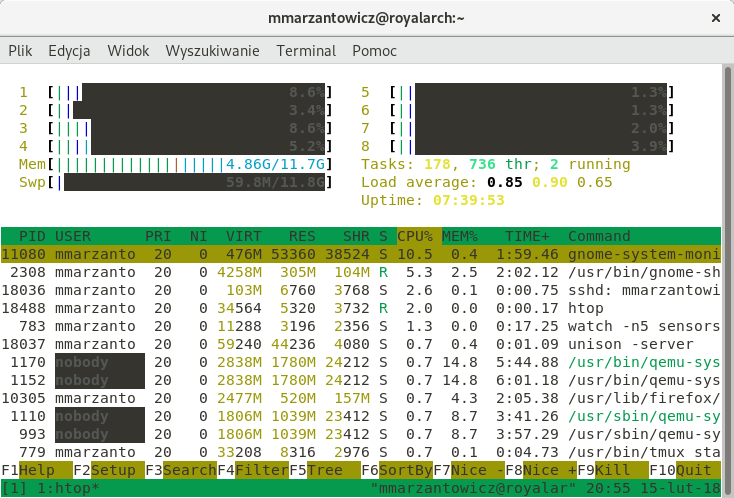Click the F9 Kill function
This screenshot has width=734, height=498.
coord(613,470)
